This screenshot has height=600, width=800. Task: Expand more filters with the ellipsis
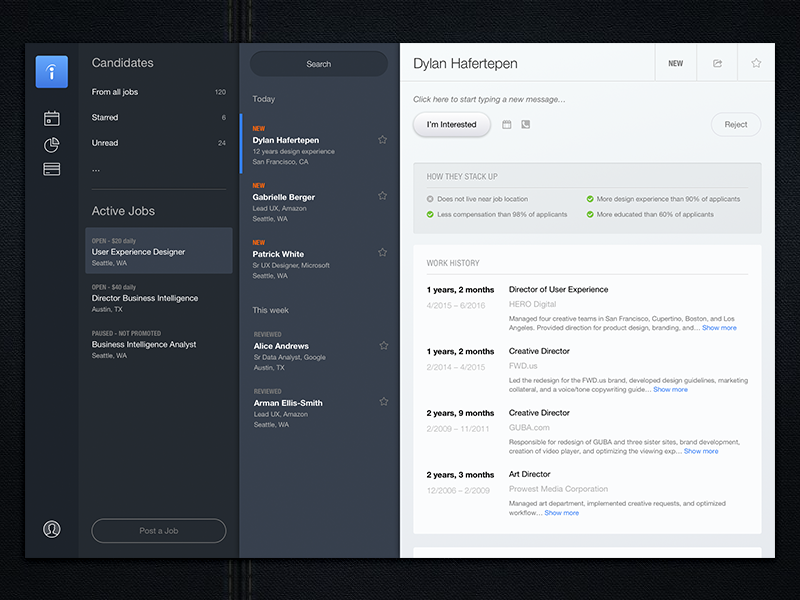[x=96, y=169]
